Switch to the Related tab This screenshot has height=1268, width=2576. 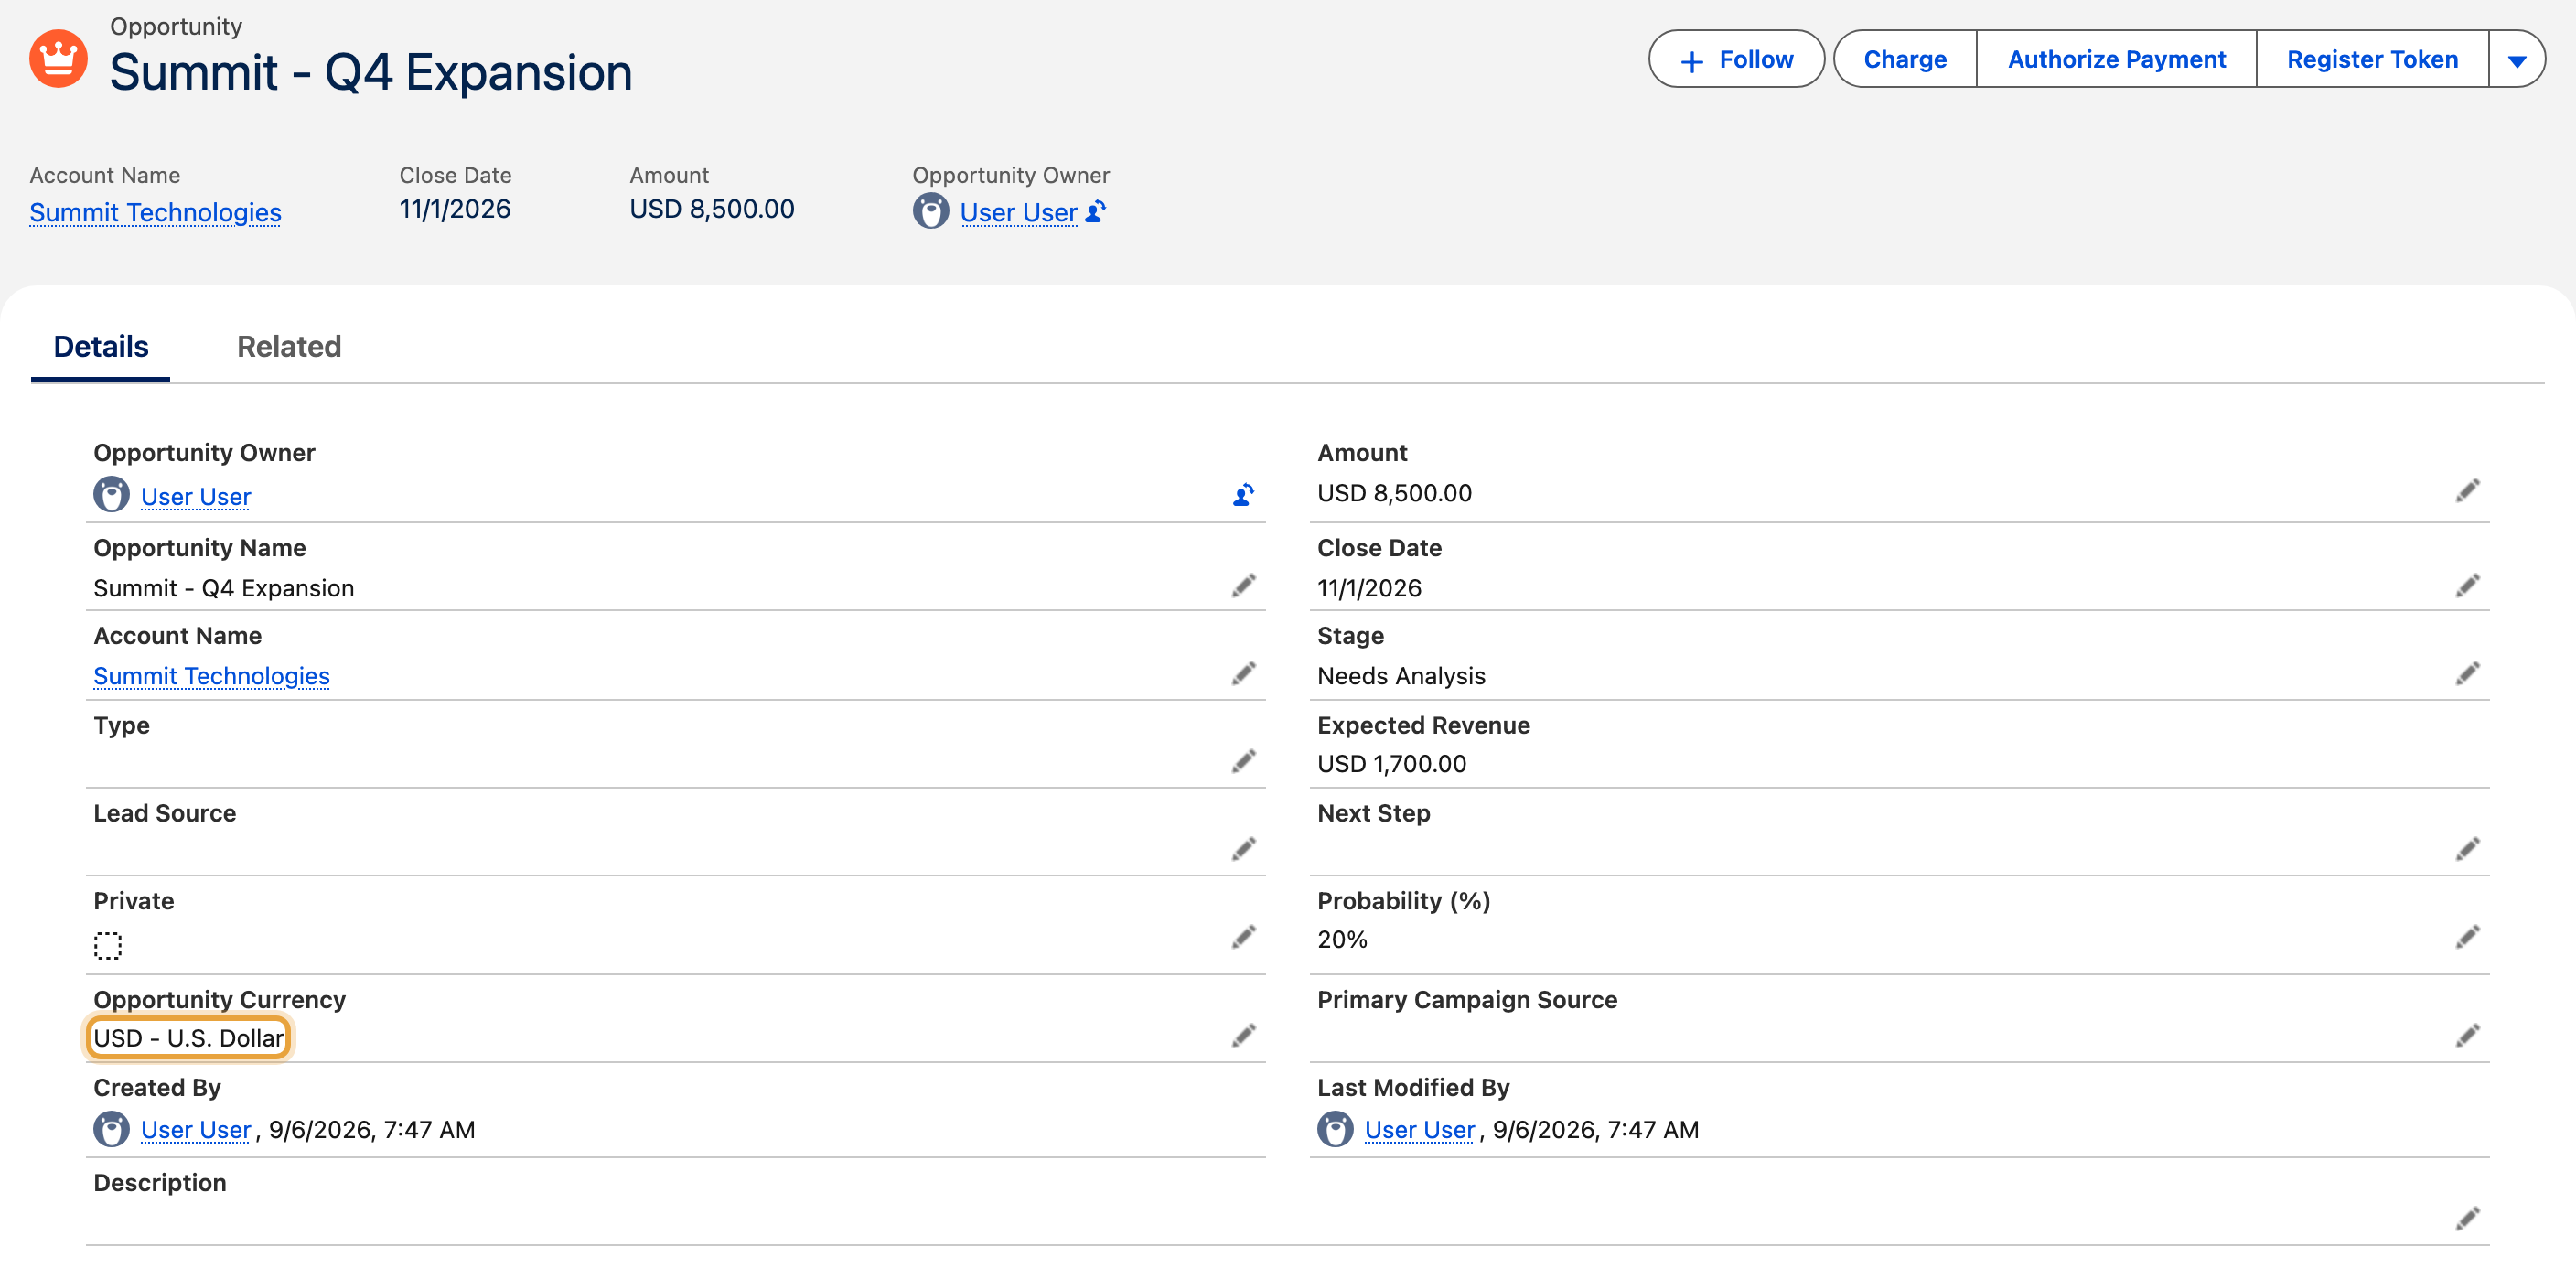(289, 347)
